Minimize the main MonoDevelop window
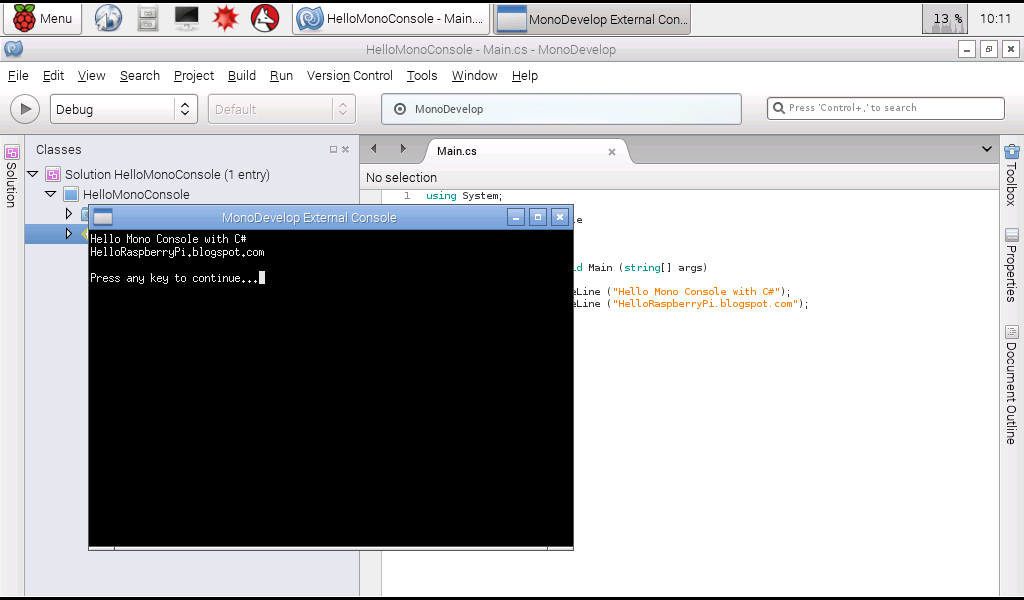The height and width of the screenshot is (600, 1024). click(x=967, y=49)
